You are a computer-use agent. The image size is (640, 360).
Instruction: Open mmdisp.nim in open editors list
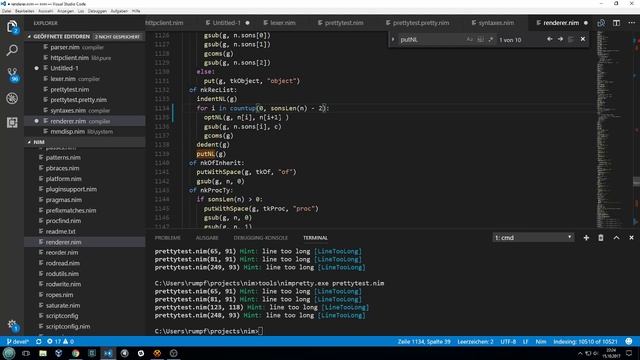(x=84, y=131)
